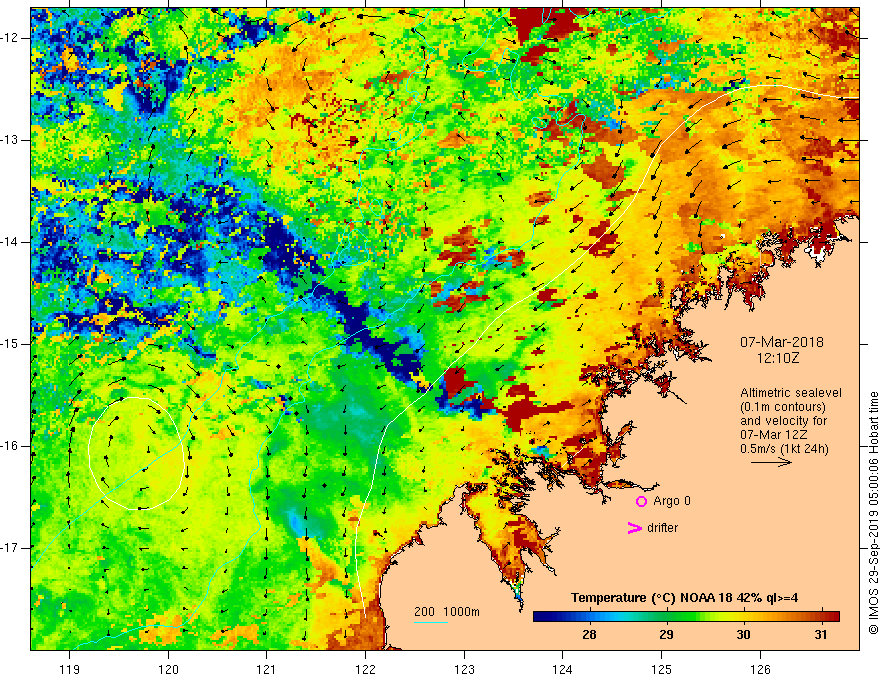
Task: Click the color bar tick label 31
Action: point(821,635)
